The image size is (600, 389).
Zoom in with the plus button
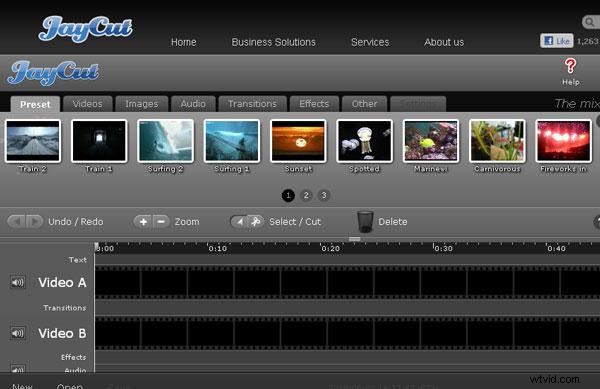143,221
